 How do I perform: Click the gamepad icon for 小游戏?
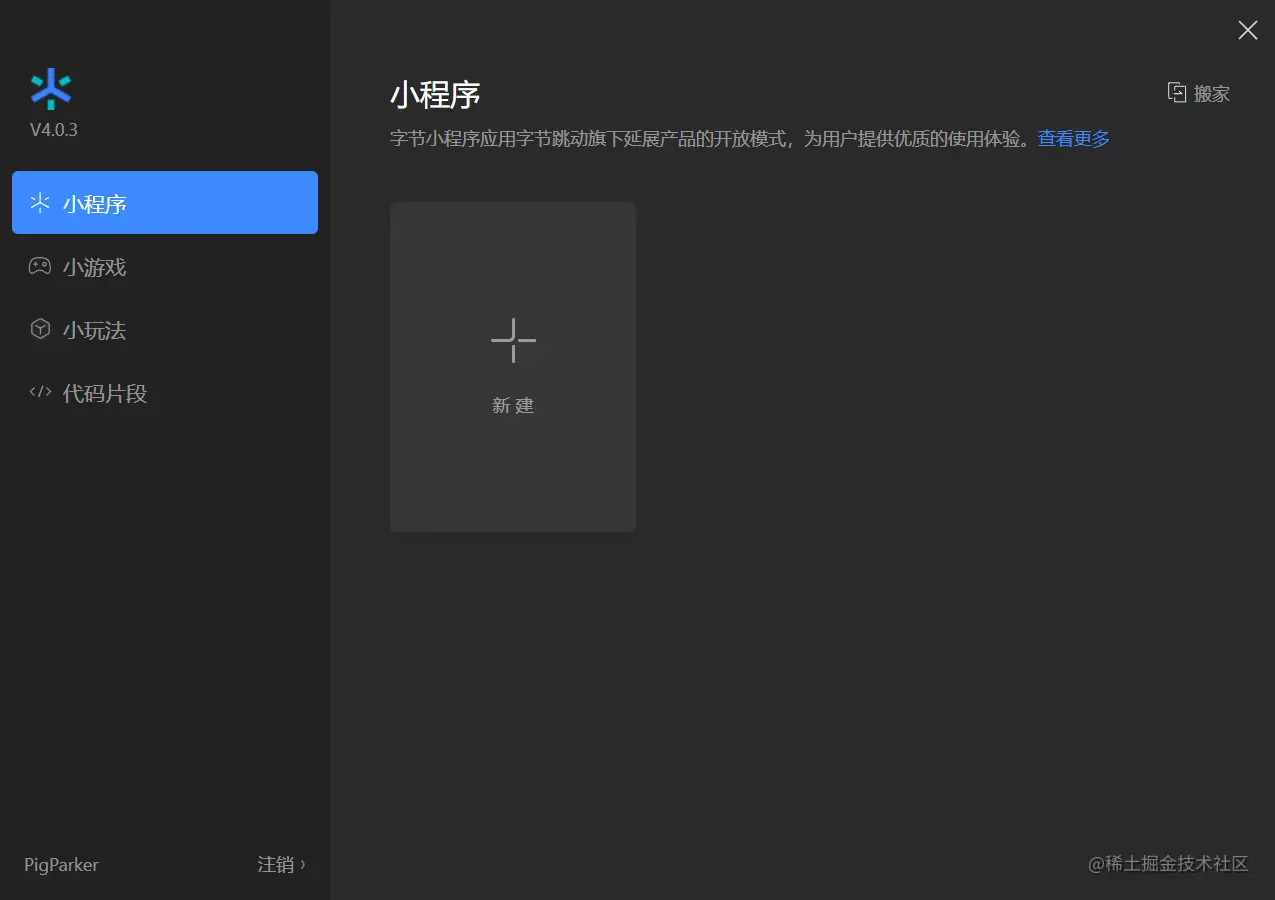coord(40,266)
